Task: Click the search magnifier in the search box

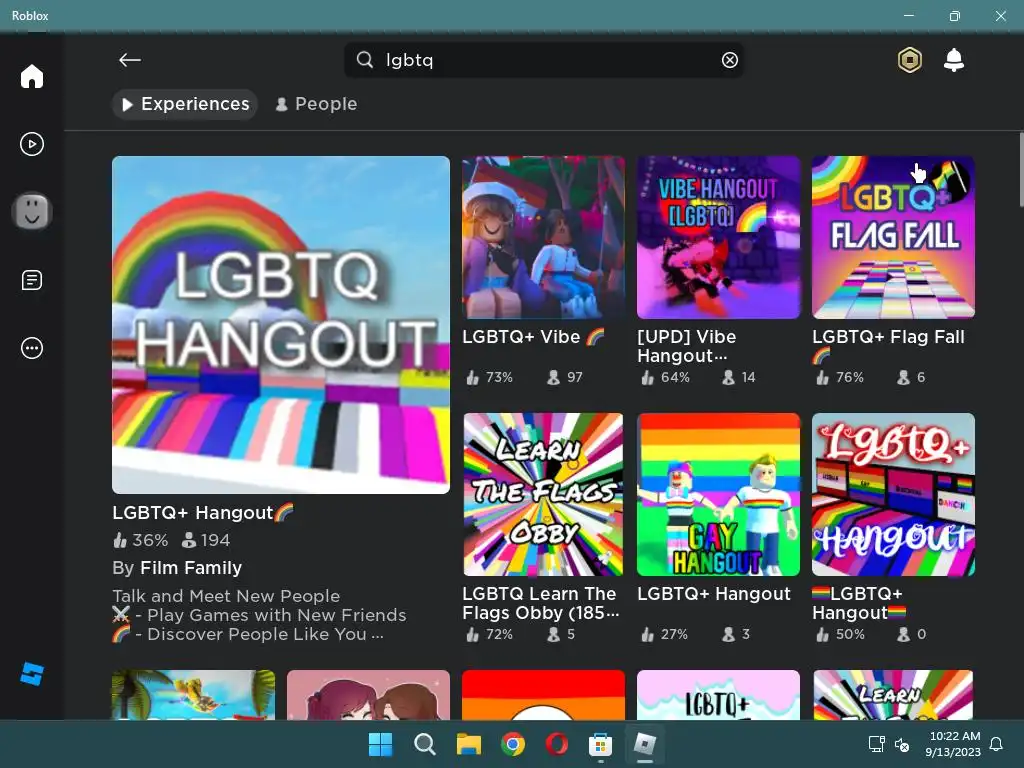Action: coord(364,60)
